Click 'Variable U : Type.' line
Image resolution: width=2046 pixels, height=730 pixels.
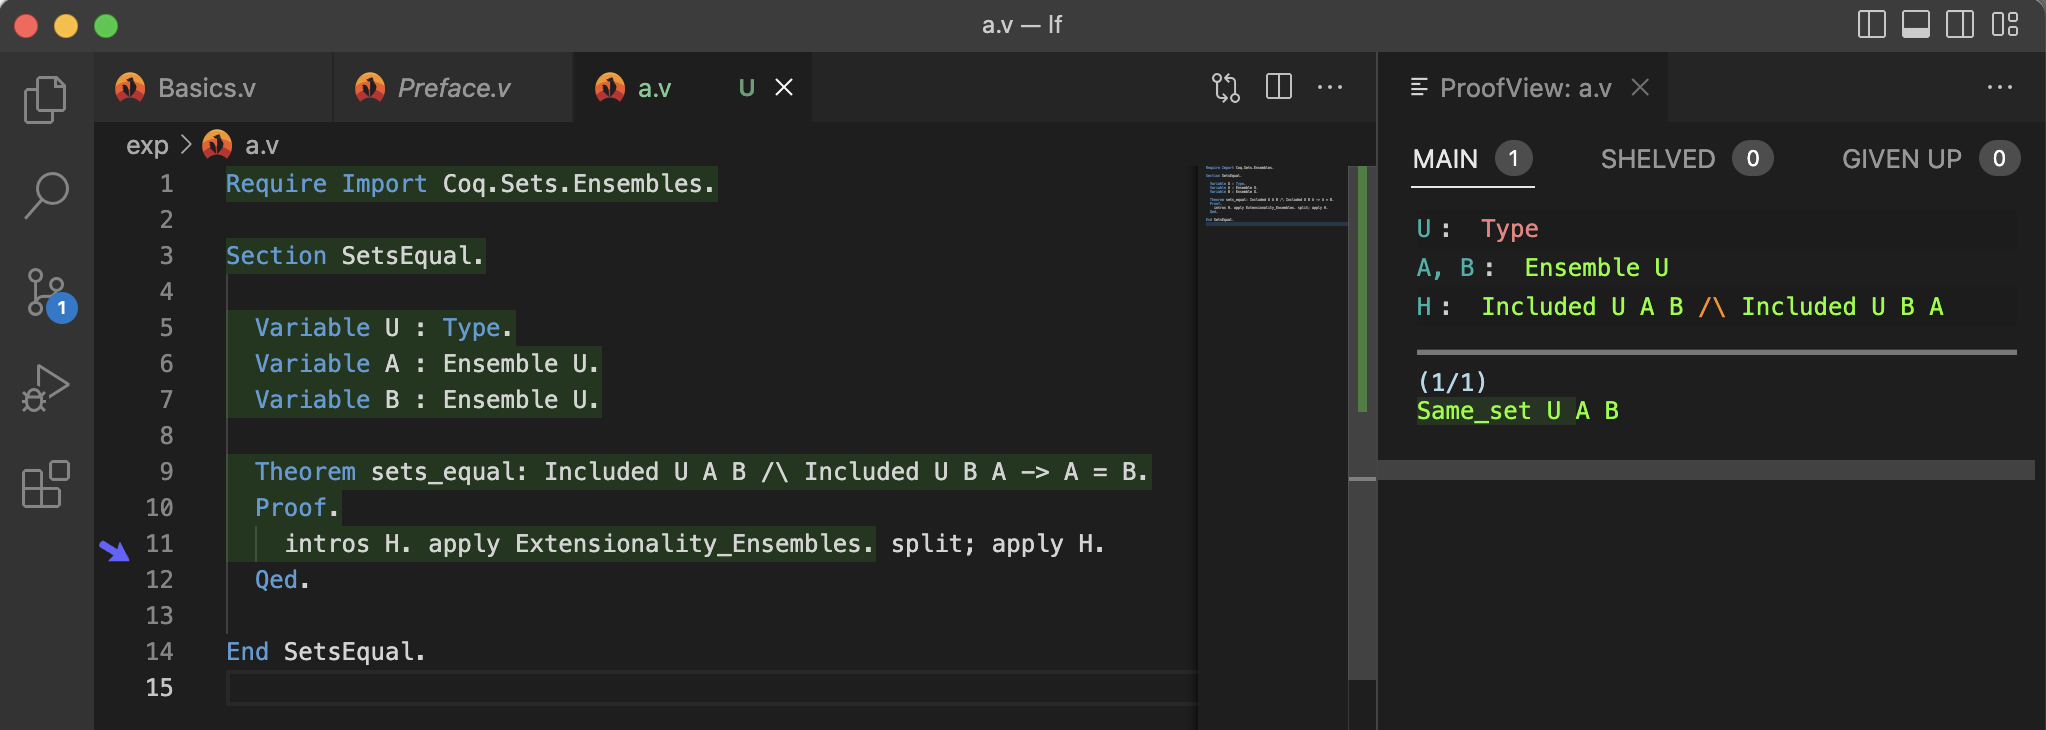tap(384, 328)
